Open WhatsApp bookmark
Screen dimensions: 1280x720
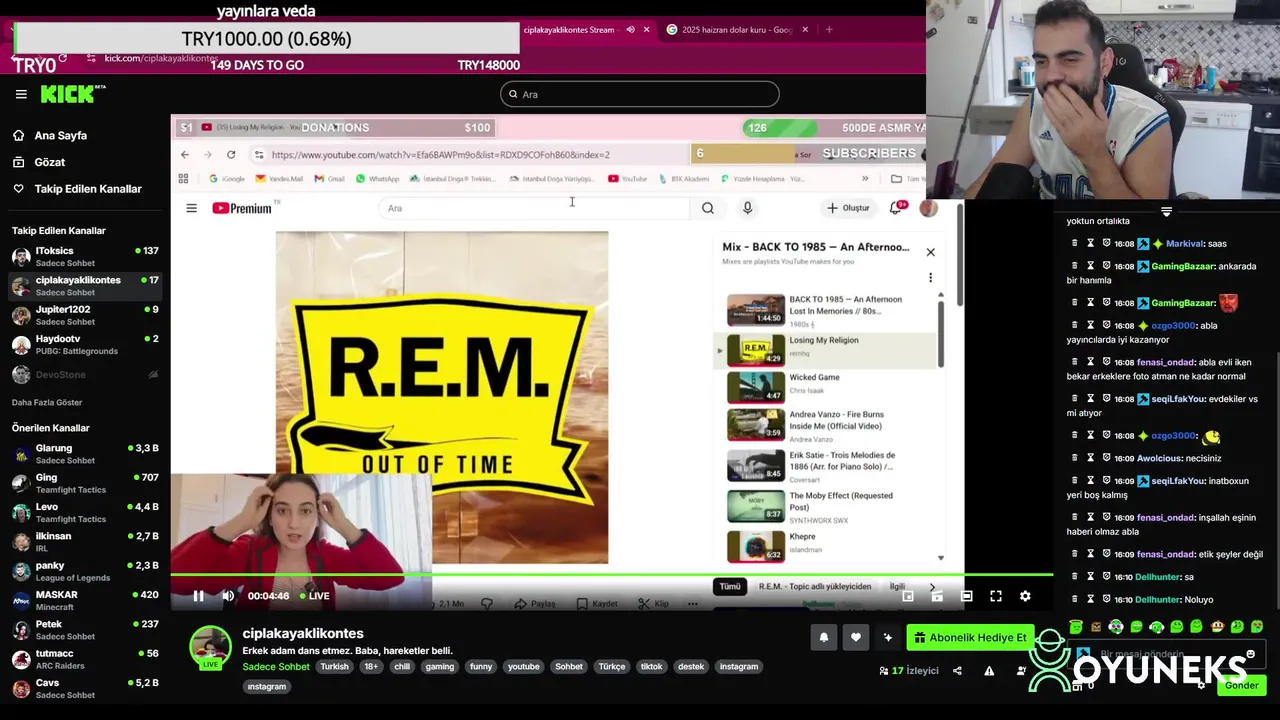click(x=377, y=179)
